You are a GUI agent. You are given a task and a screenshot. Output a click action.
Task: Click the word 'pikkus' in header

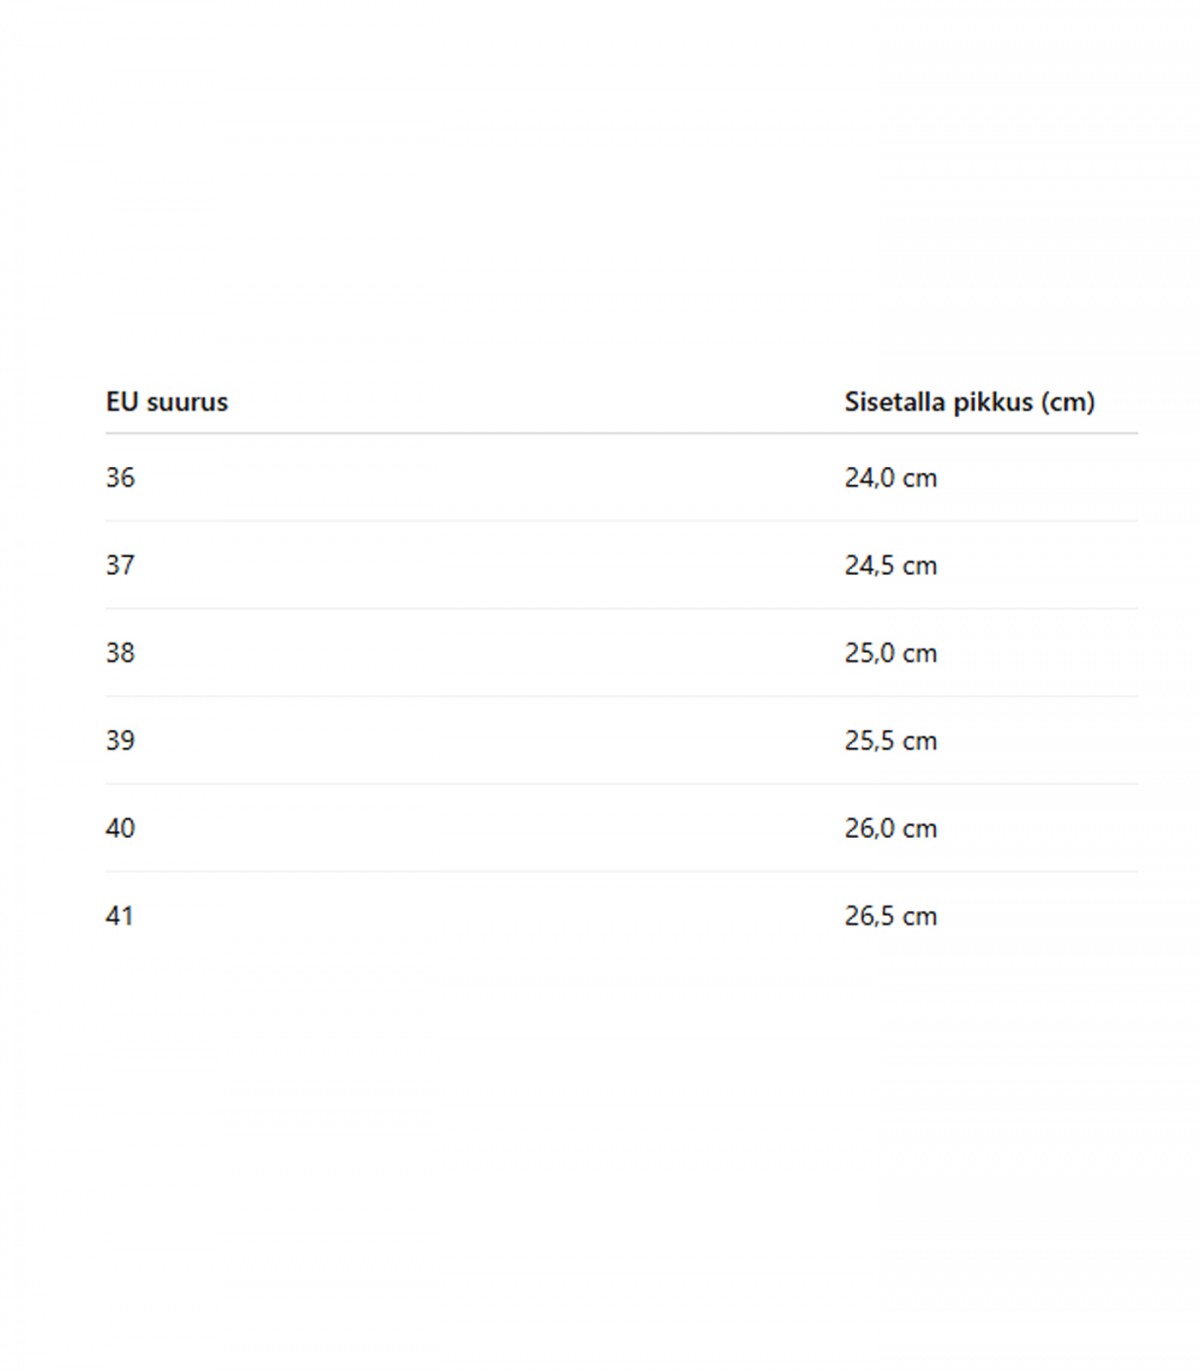(992, 402)
